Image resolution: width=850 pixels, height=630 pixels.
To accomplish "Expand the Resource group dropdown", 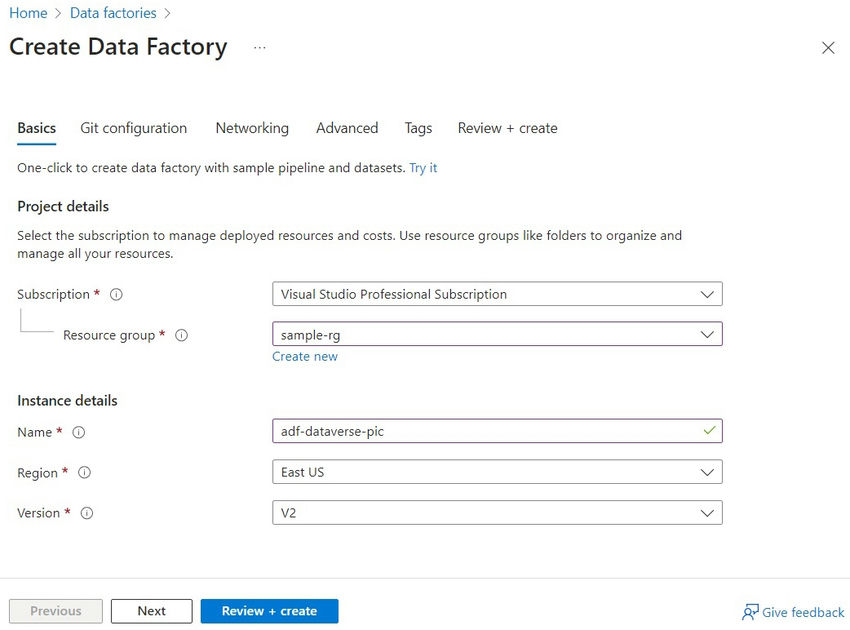I will [x=497, y=334].
